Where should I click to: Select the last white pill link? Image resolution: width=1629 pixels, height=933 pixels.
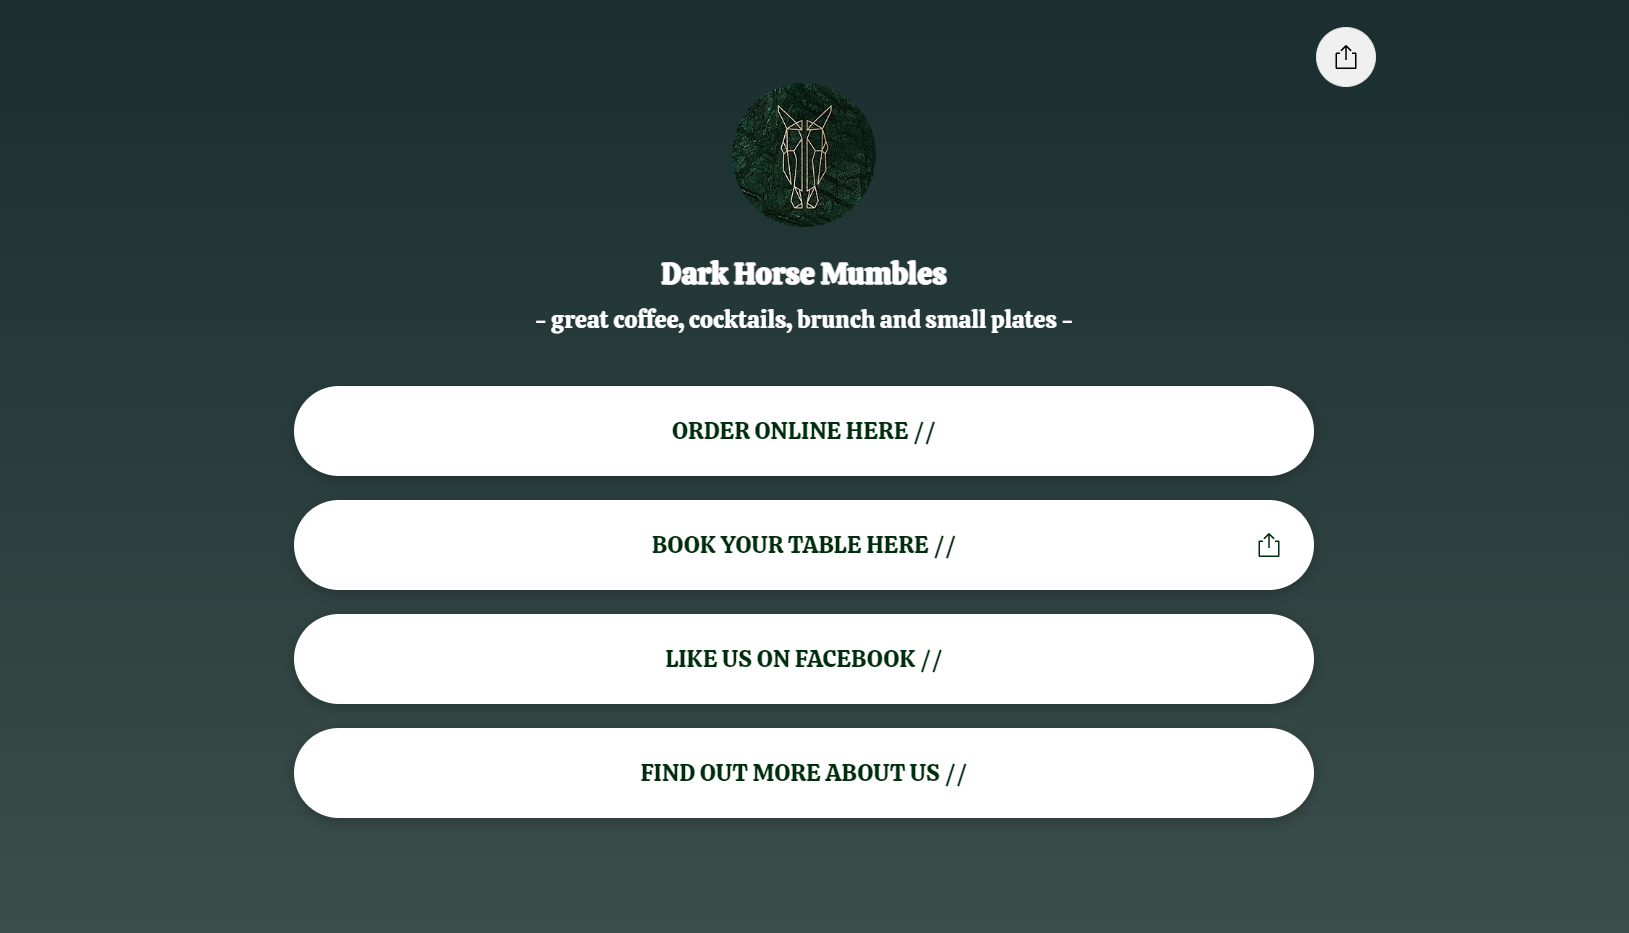click(x=803, y=773)
